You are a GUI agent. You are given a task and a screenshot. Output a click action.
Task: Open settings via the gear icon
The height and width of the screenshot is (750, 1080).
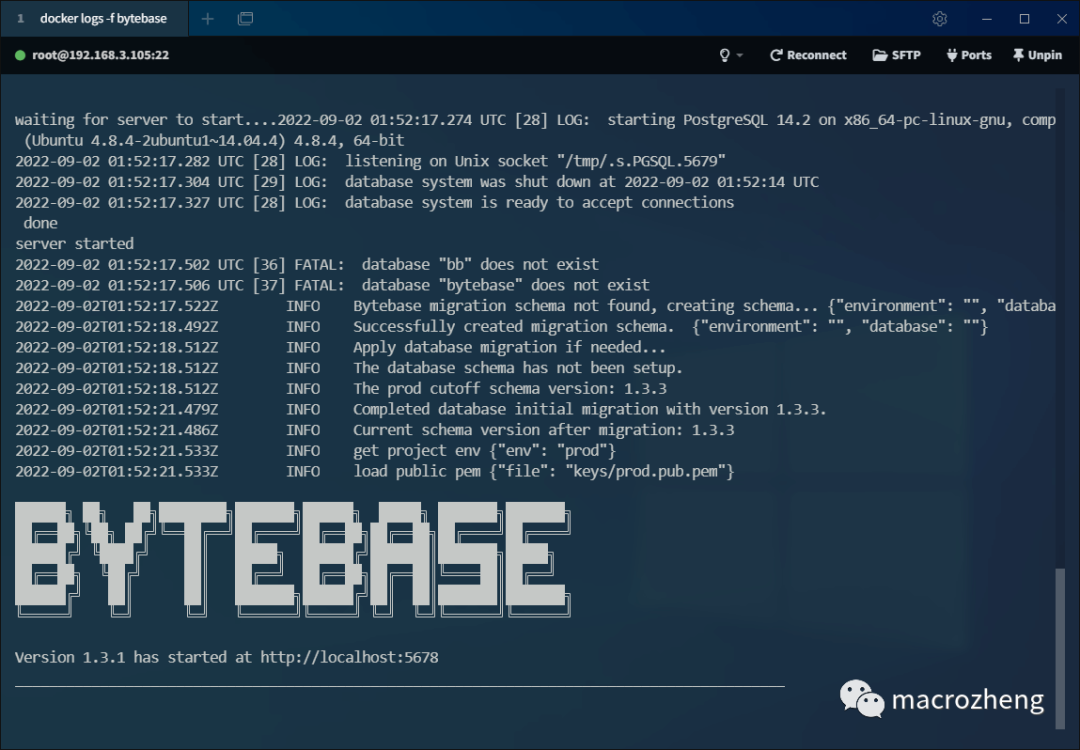point(939,19)
